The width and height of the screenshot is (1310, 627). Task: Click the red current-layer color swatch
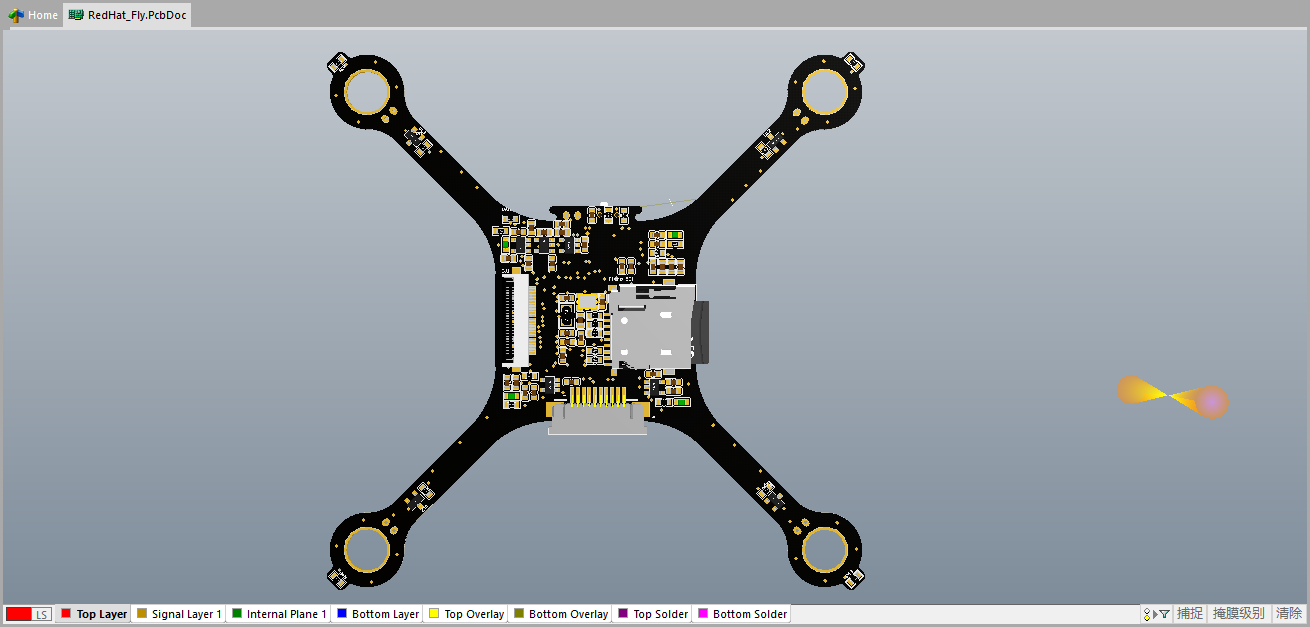(19, 614)
